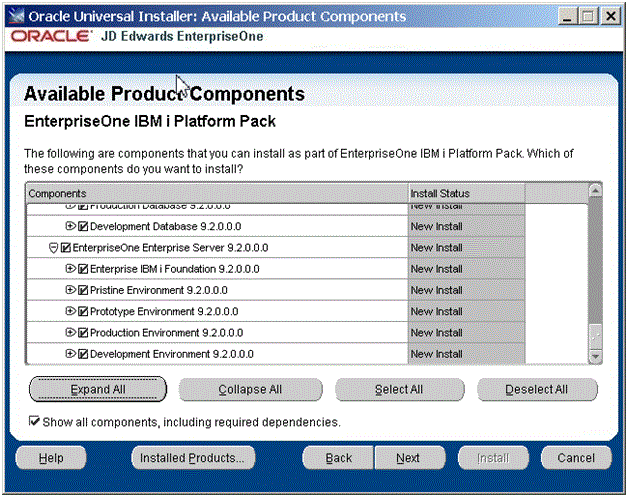
Task: Open the Help button
Action: 51,458
